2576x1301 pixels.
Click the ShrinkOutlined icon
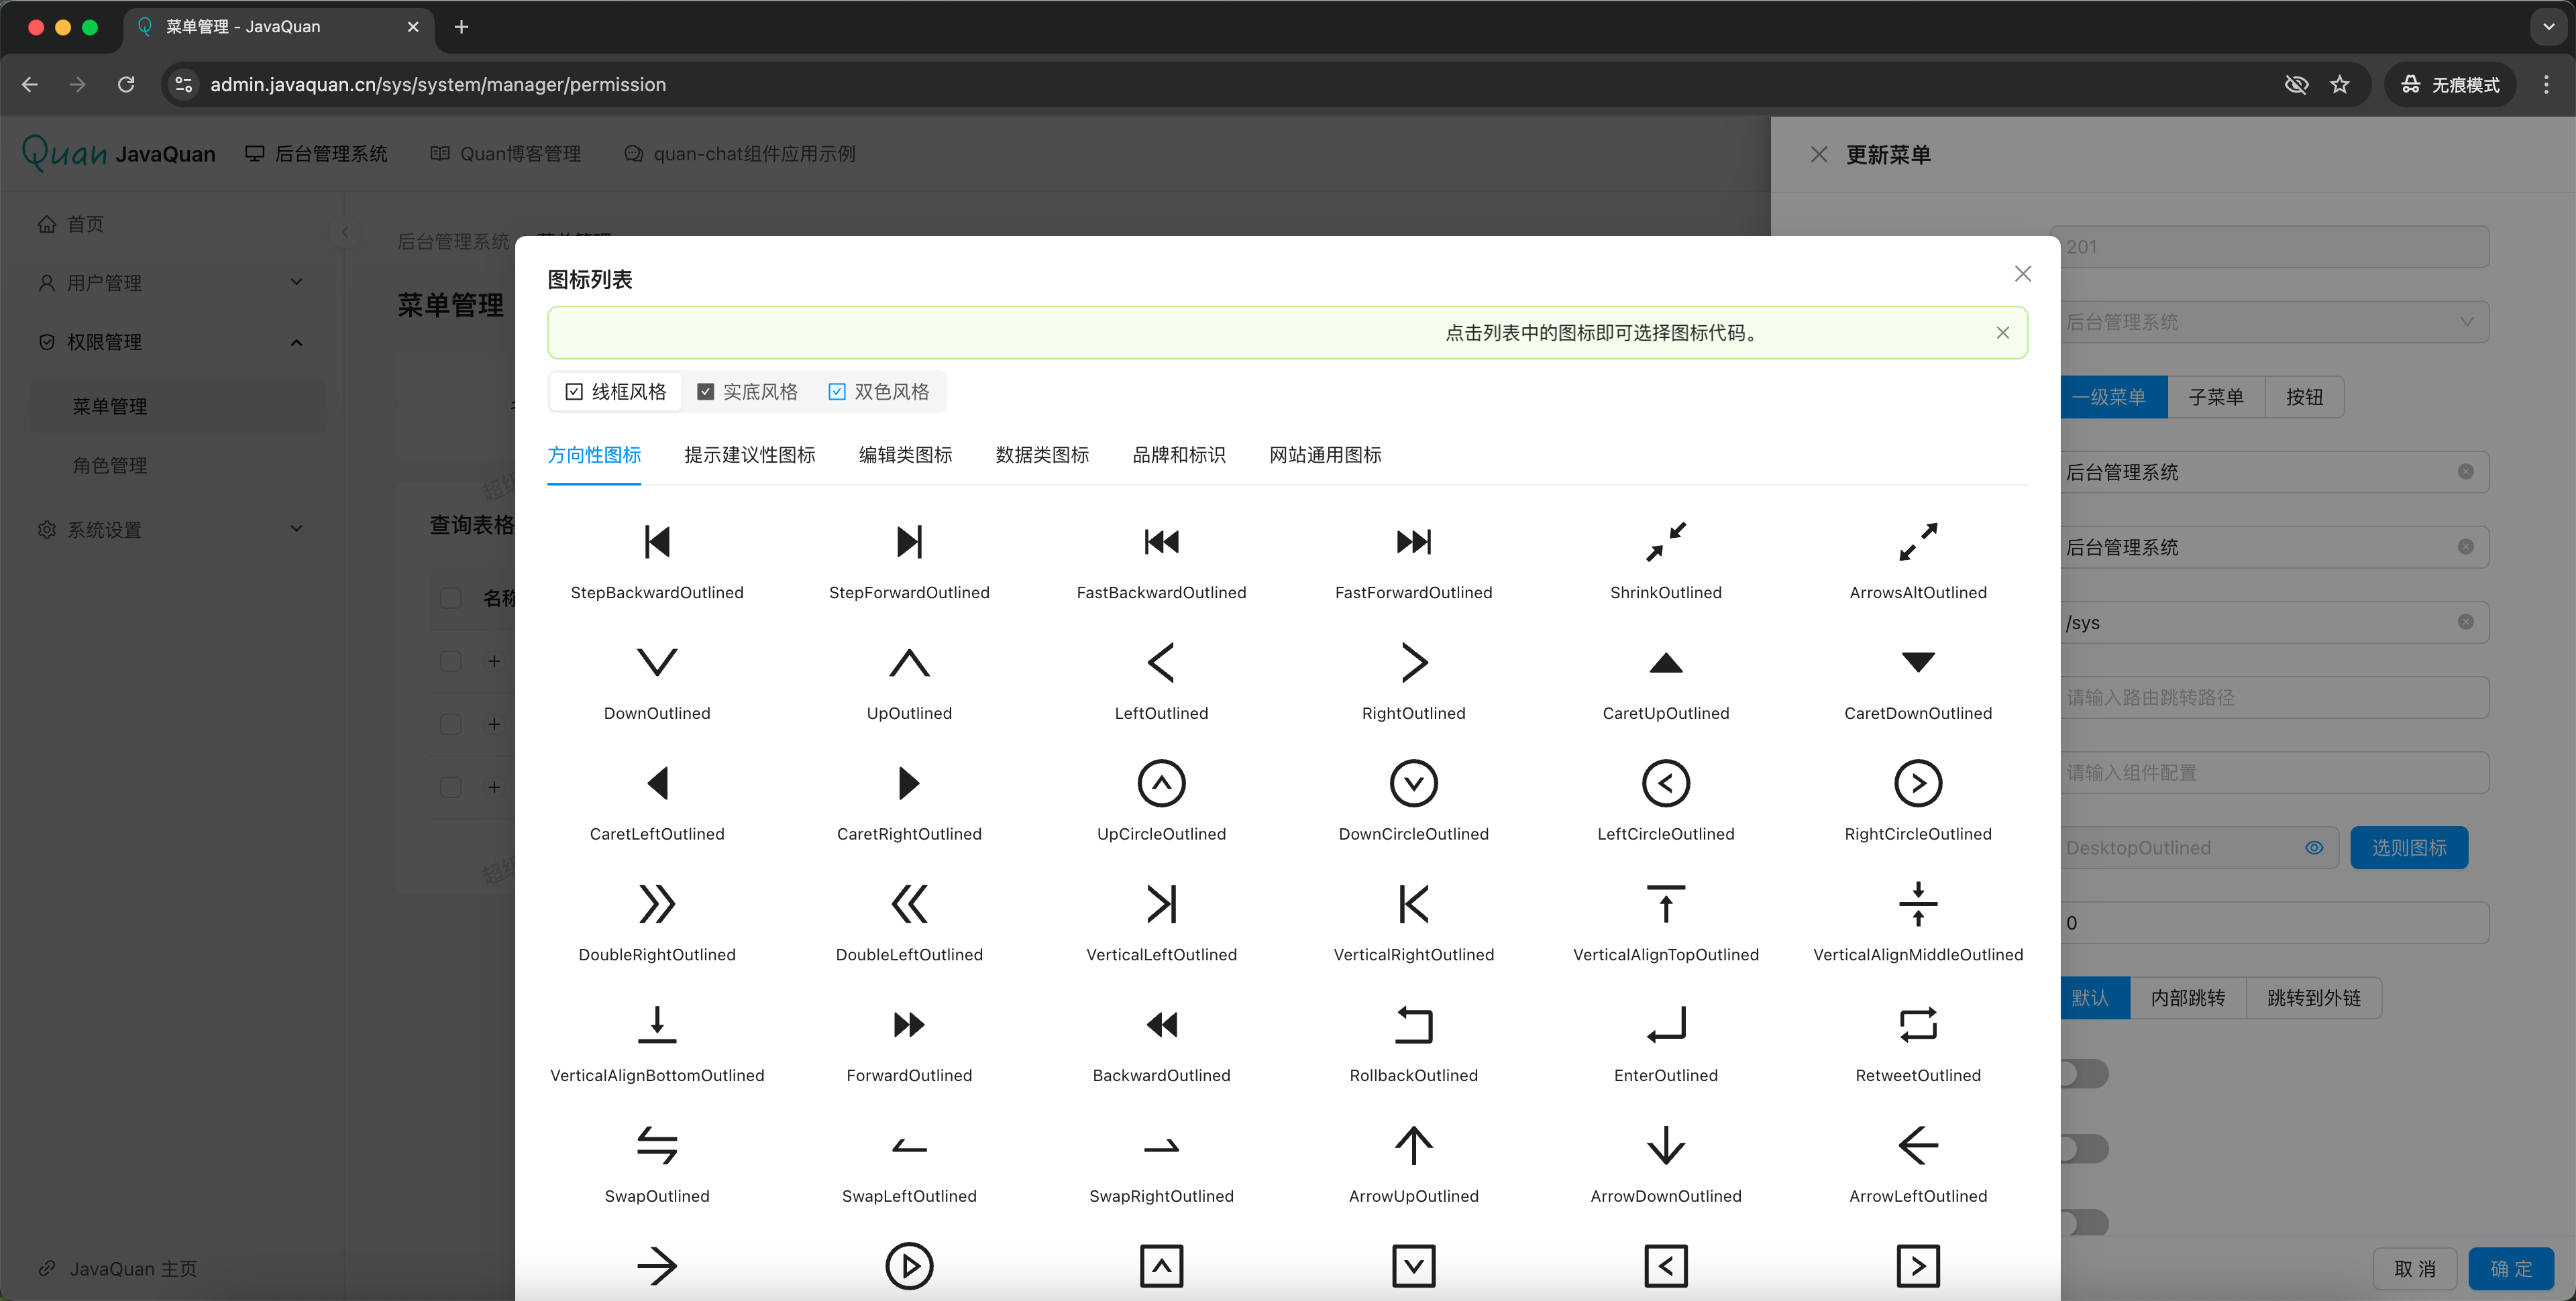click(1666, 542)
